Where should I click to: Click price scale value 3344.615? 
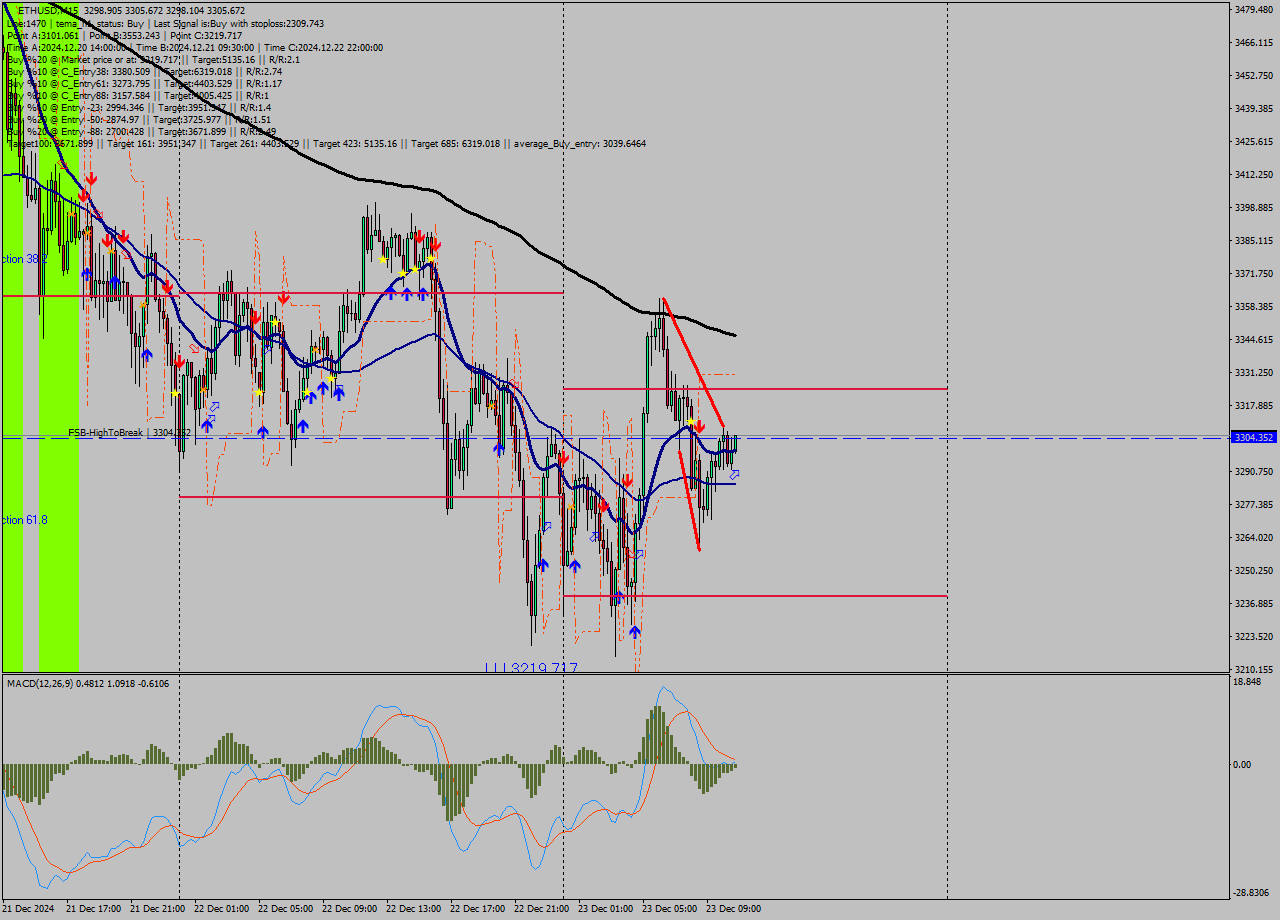coord(1253,339)
